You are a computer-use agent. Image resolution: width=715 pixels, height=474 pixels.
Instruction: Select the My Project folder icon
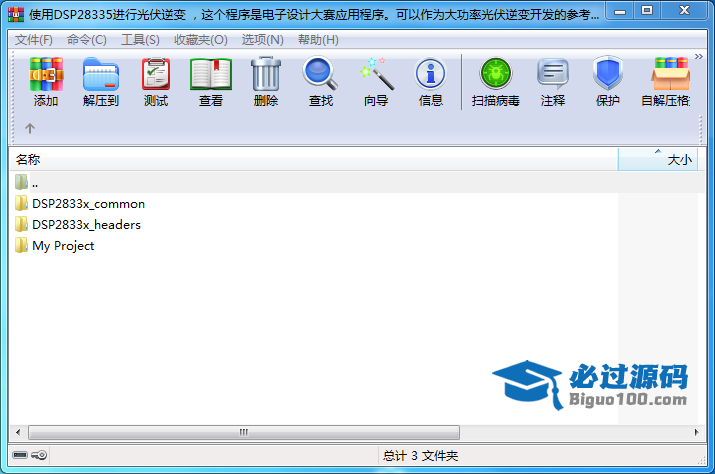21,245
